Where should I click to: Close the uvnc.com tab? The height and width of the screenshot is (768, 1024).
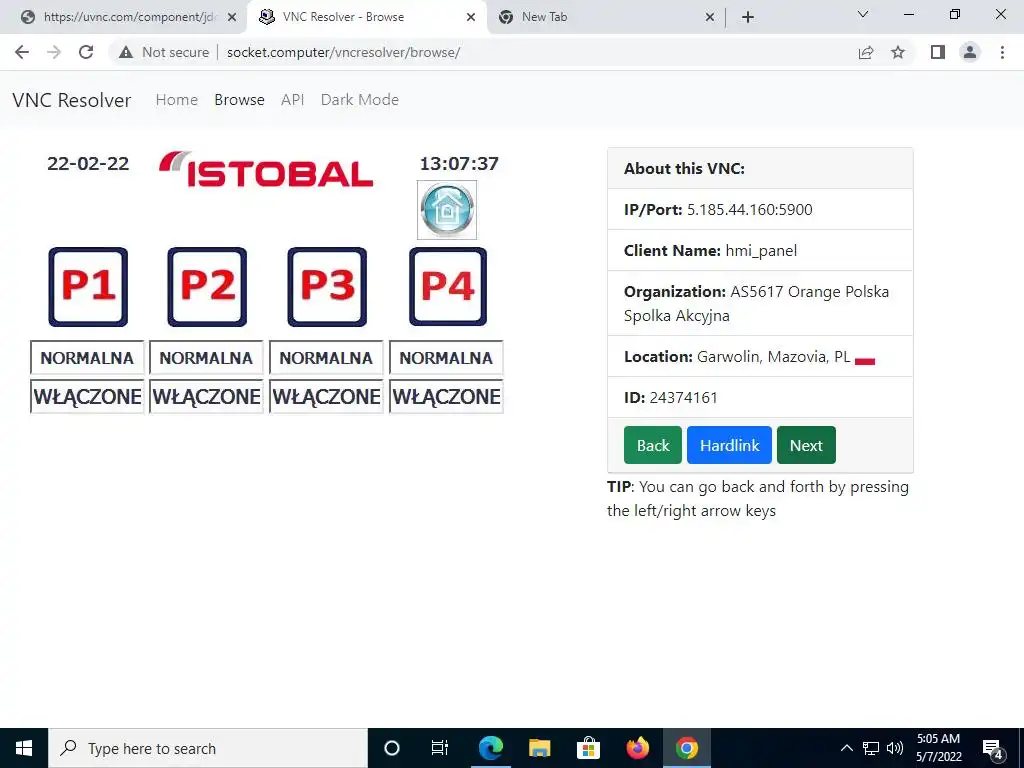tap(232, 17)
